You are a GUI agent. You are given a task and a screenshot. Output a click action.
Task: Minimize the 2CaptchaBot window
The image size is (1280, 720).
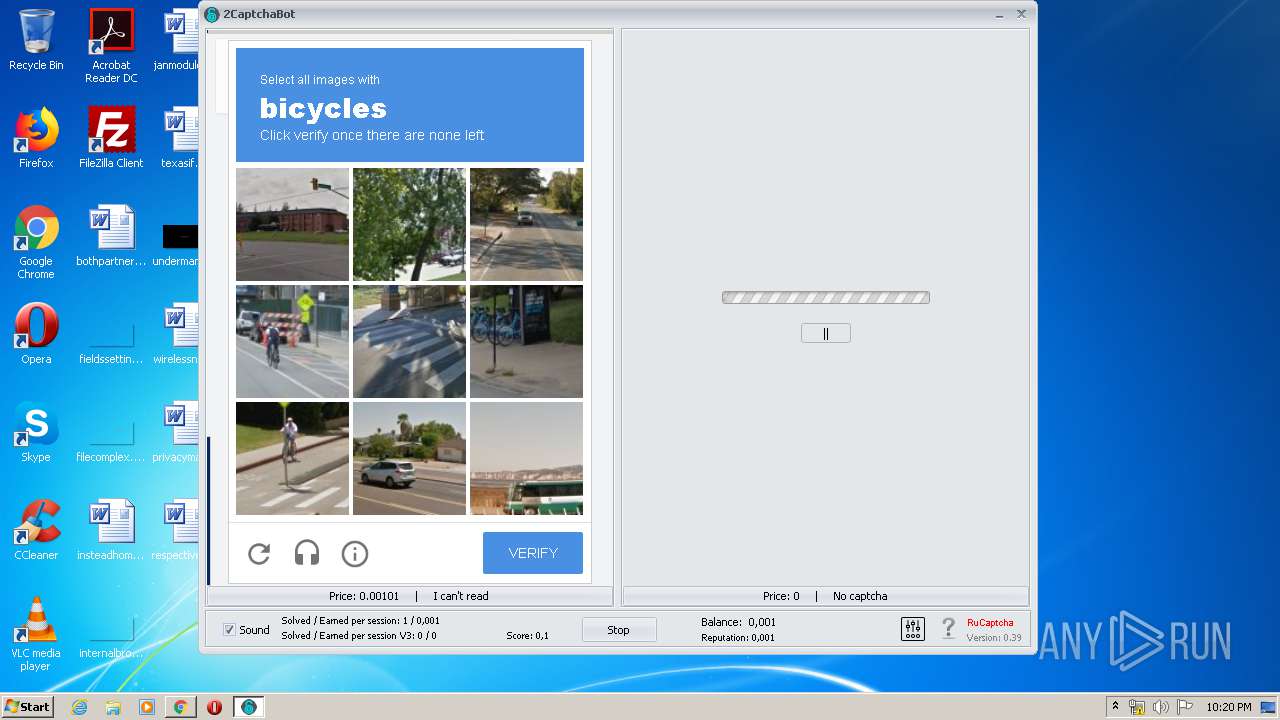click(x=1000, y=14)
